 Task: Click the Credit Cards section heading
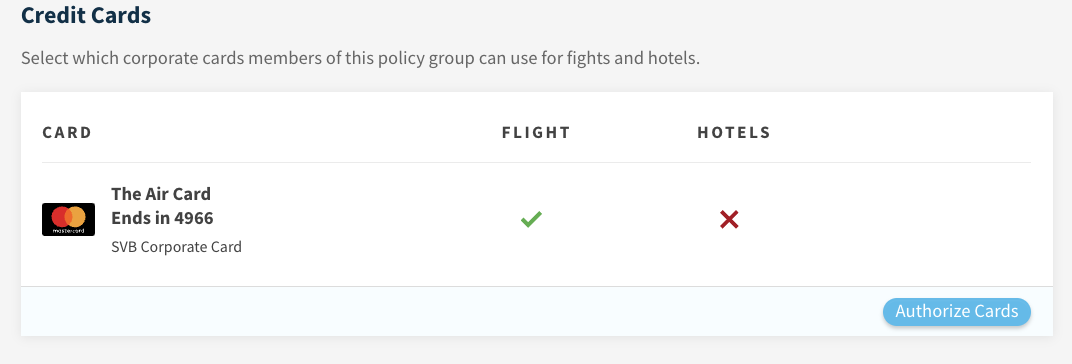[x=85, y=15]
